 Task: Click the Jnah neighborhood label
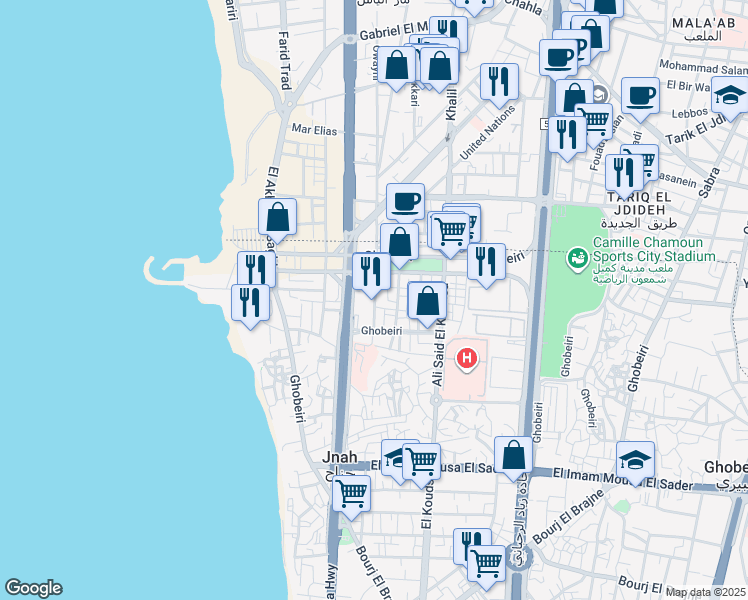click(339, 456)
